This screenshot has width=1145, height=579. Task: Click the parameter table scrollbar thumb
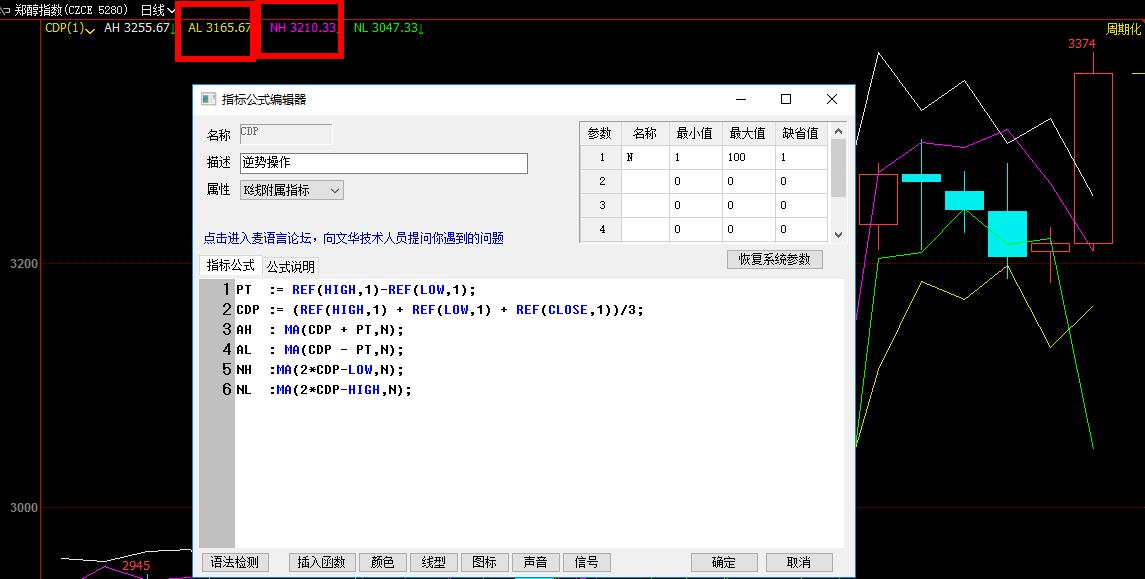point(838,168)
